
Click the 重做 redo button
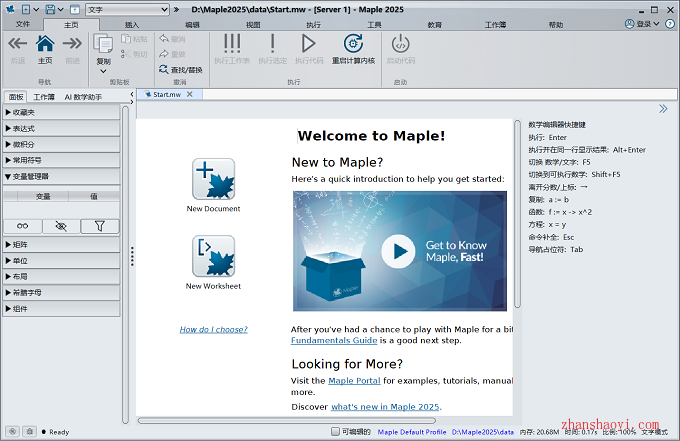pyautogui.click(x=173, y=54)
